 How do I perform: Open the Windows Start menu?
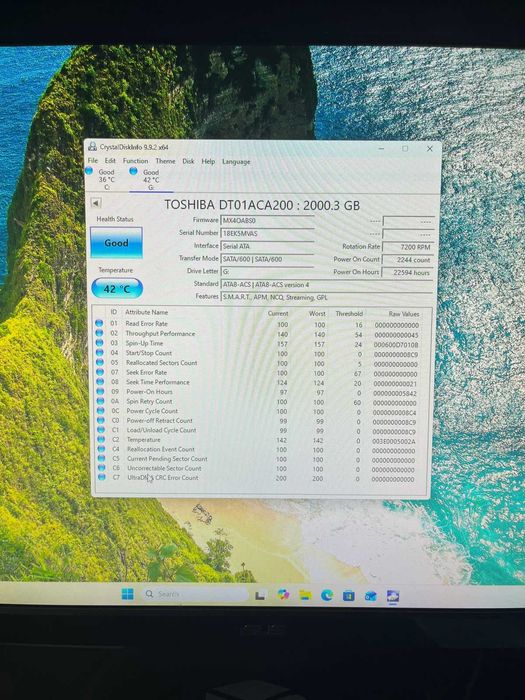coord(127,594)
